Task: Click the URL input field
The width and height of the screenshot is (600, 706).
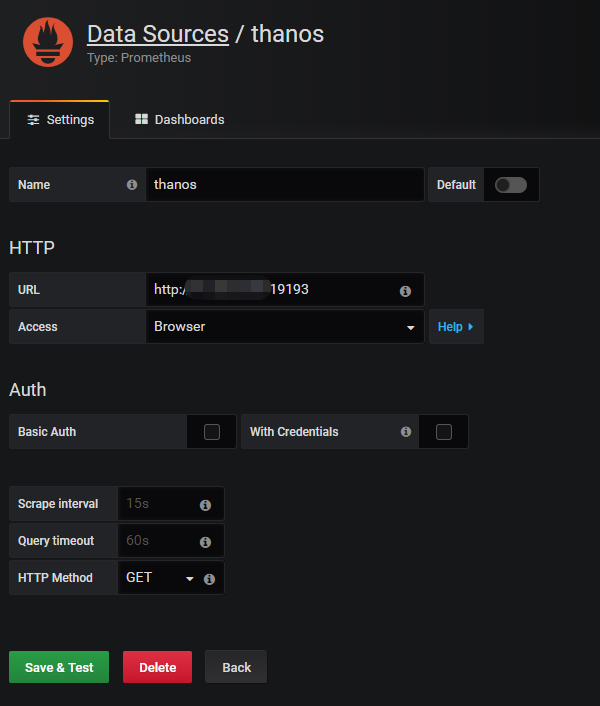Action: pos(284,290)
